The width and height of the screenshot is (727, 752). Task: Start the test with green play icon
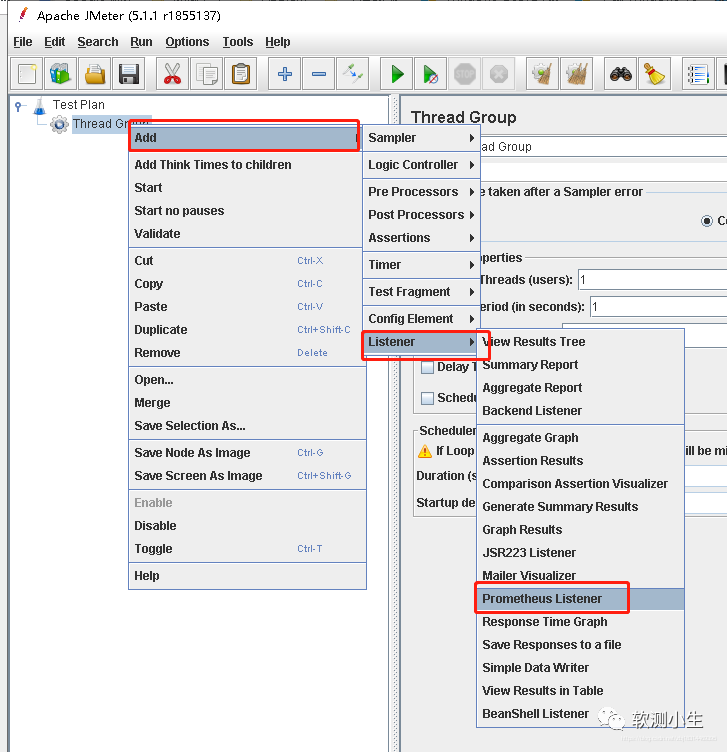(x=397, y=74)
